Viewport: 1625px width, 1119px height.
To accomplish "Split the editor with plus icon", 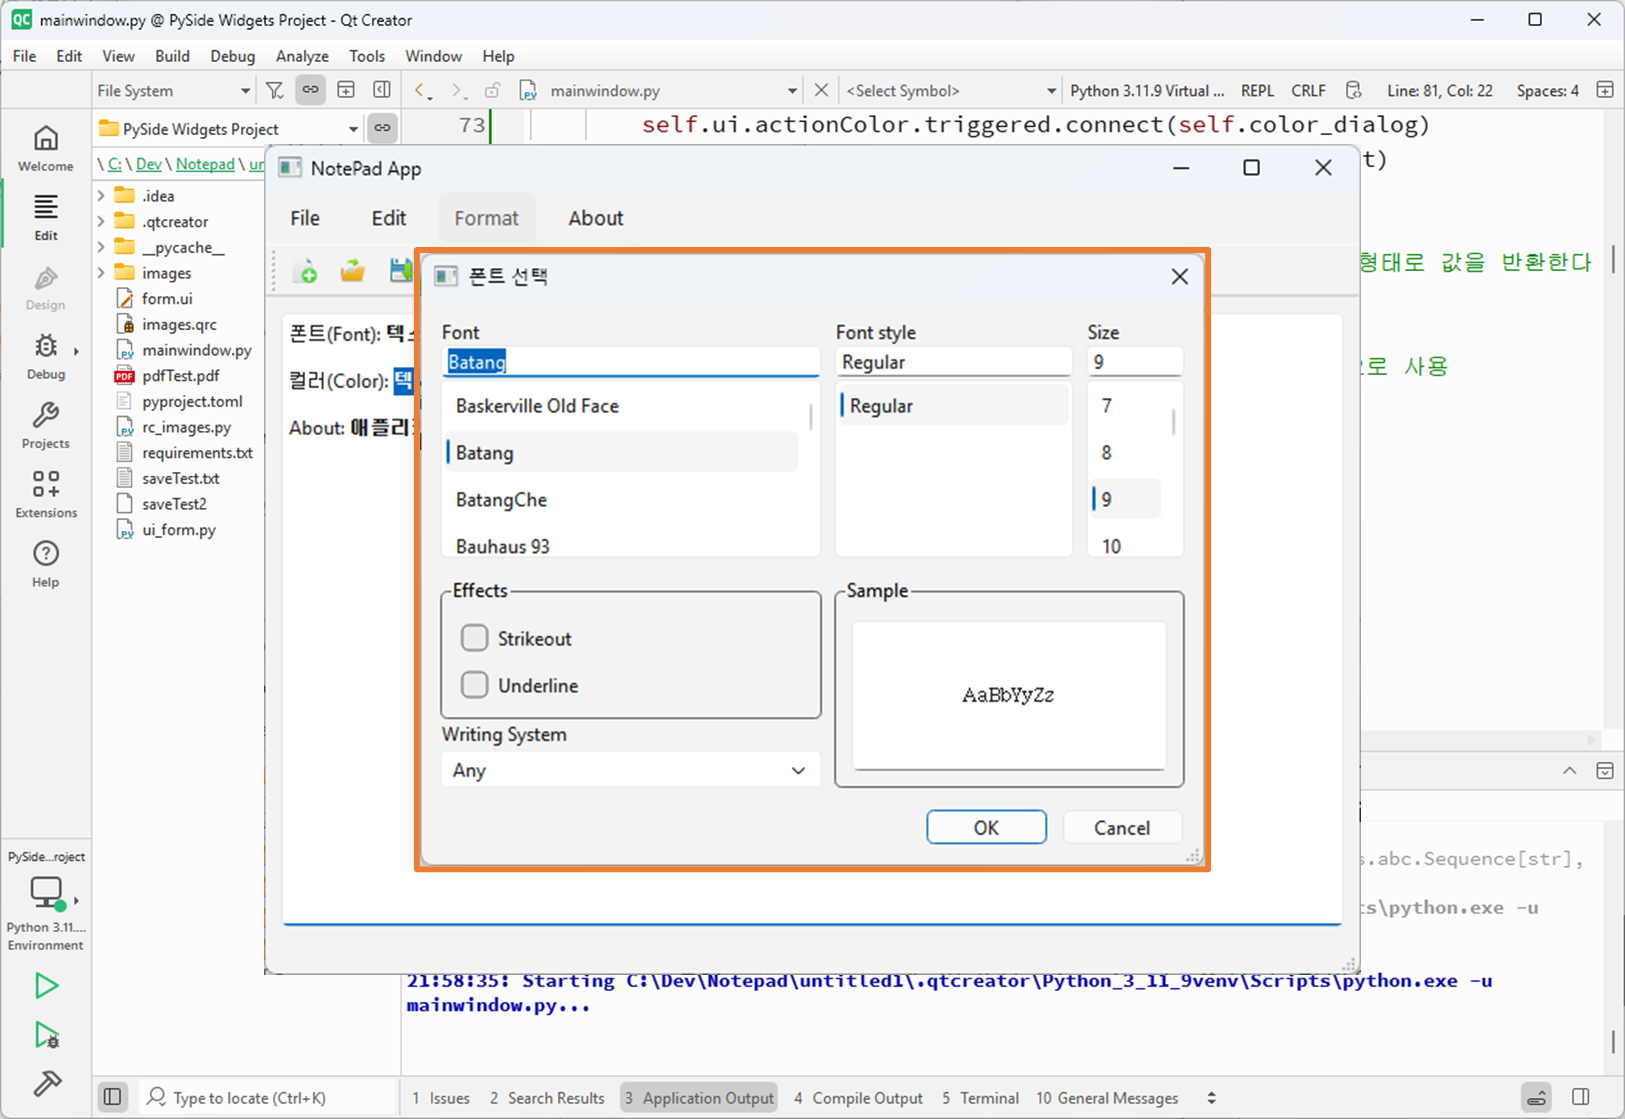I will point(1605,90).
